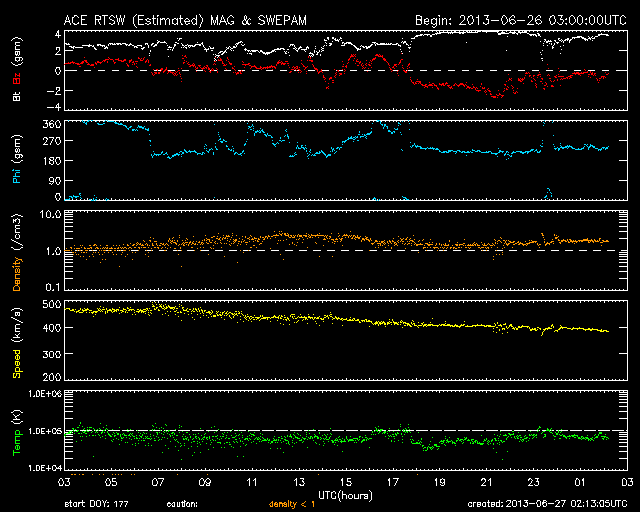The width and height of the screenshot is (640, 512).
Task: Click the yellow "Speed (km/s)" axis label
Action: (17, 343)
